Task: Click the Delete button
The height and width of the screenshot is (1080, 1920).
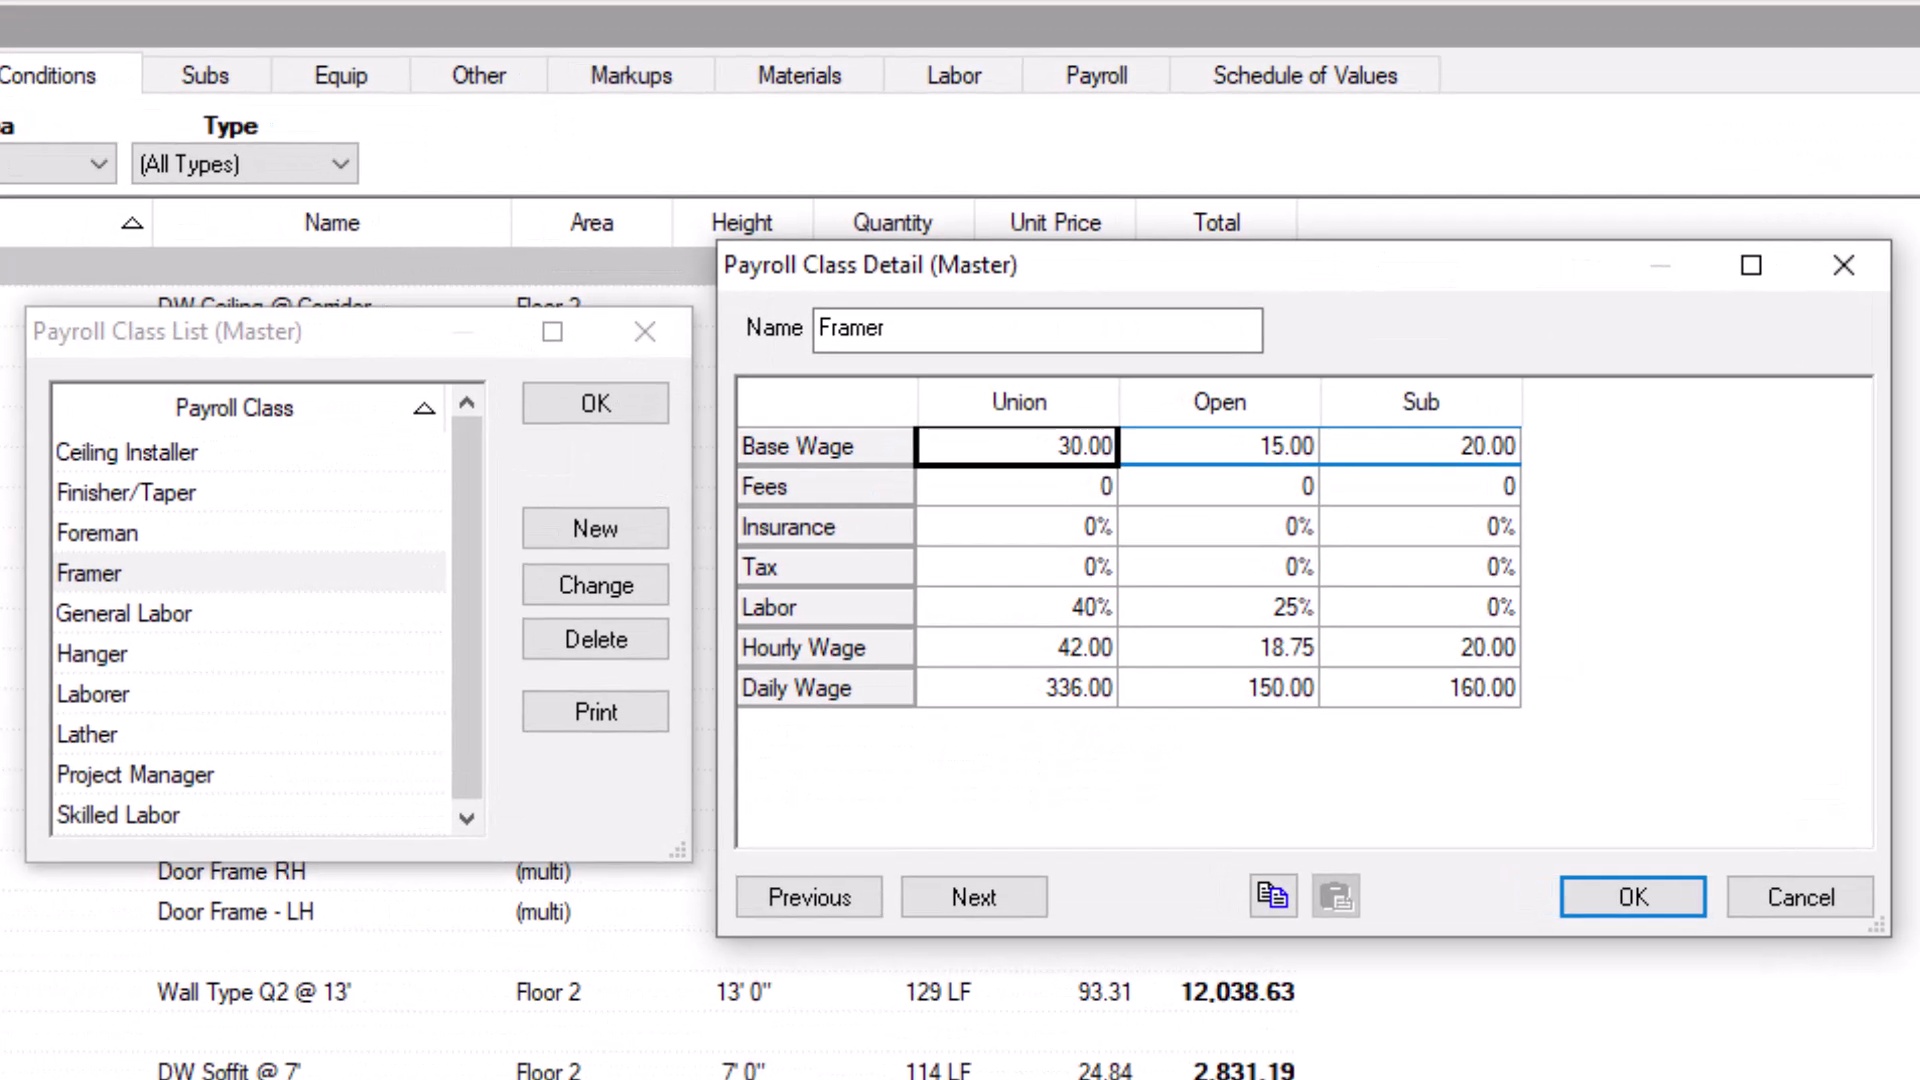Action: pyautogui.click(x=595, y=639)
